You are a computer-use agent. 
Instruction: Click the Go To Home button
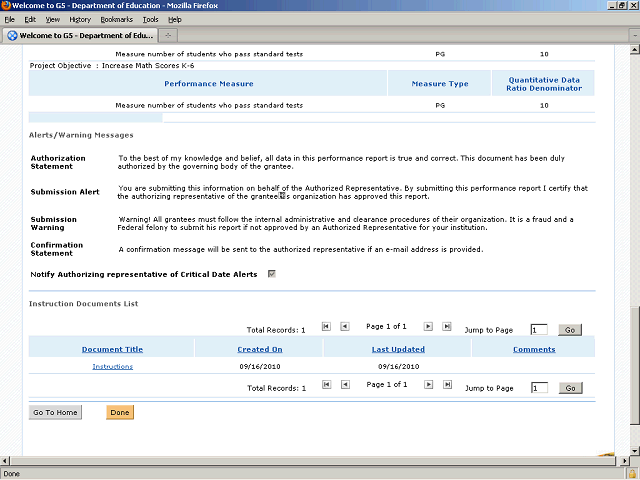pos(56,412)
